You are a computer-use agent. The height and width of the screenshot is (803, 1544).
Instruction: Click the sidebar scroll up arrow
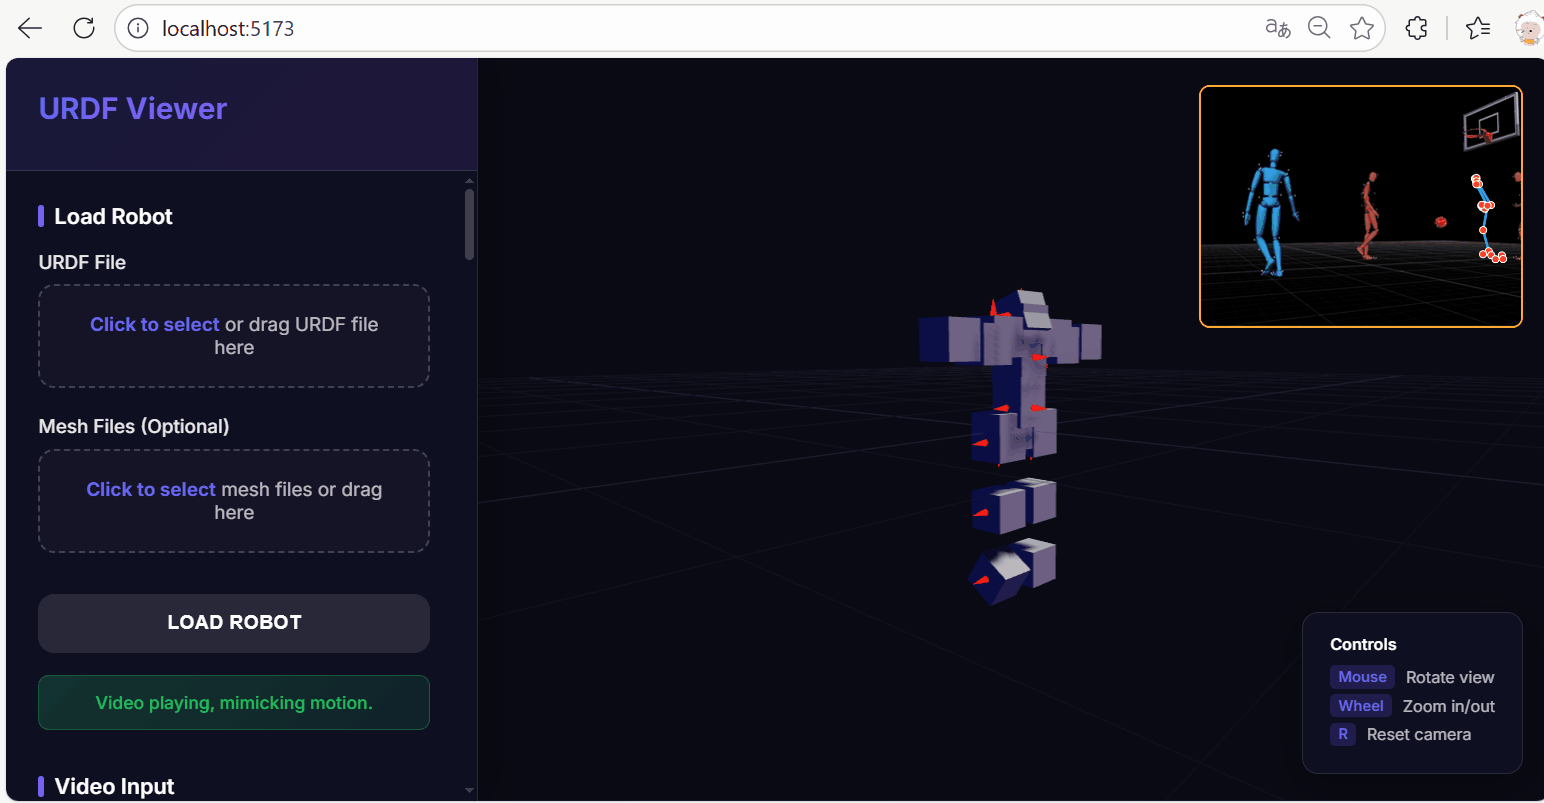469,181
